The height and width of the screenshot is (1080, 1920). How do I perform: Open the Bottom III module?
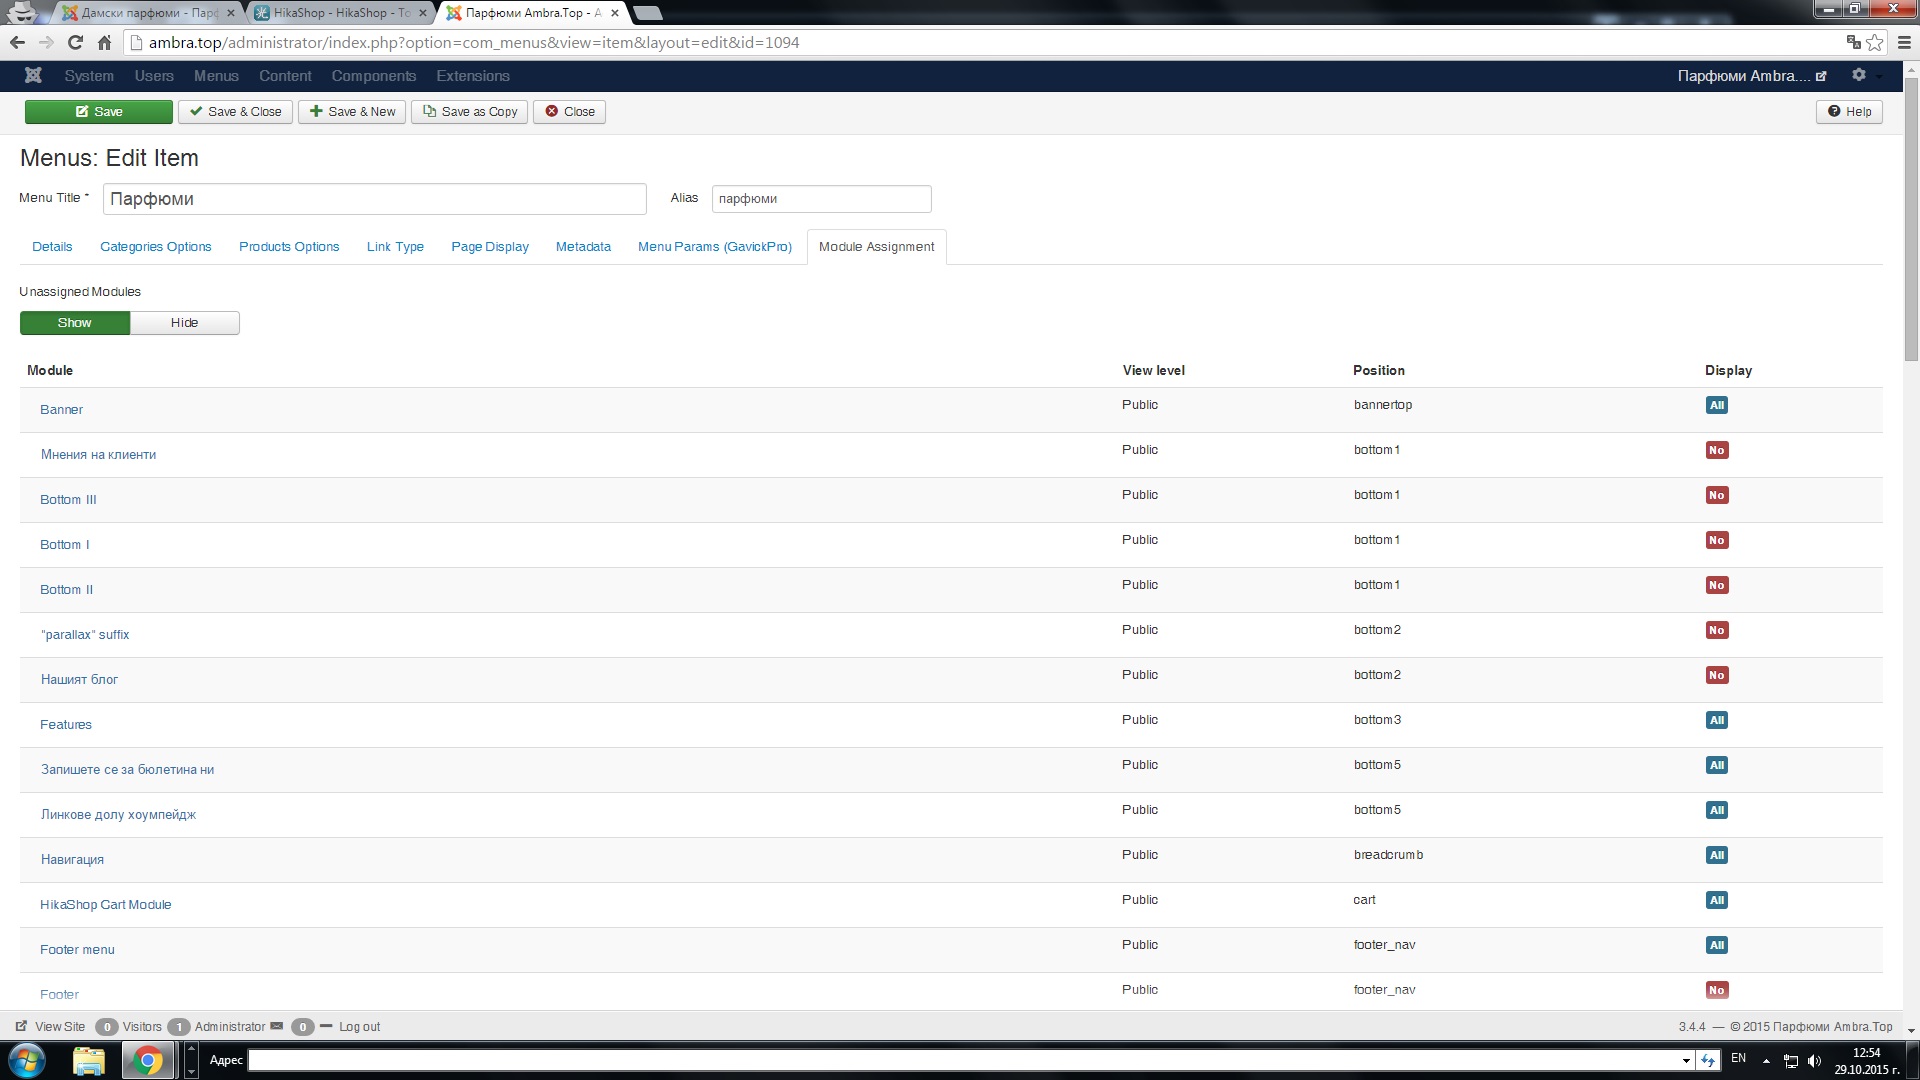[x=68, y=500]
